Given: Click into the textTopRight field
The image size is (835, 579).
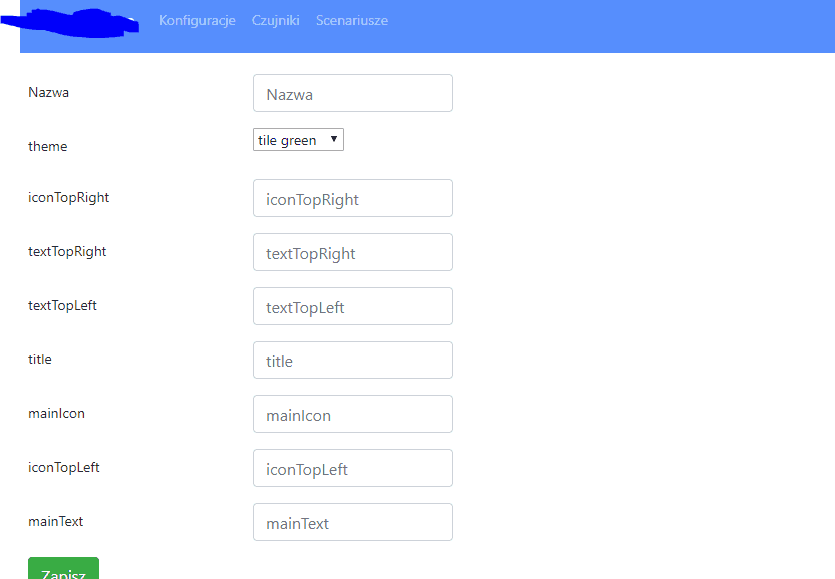Looking at the screenshot, I should coord(353,252).
